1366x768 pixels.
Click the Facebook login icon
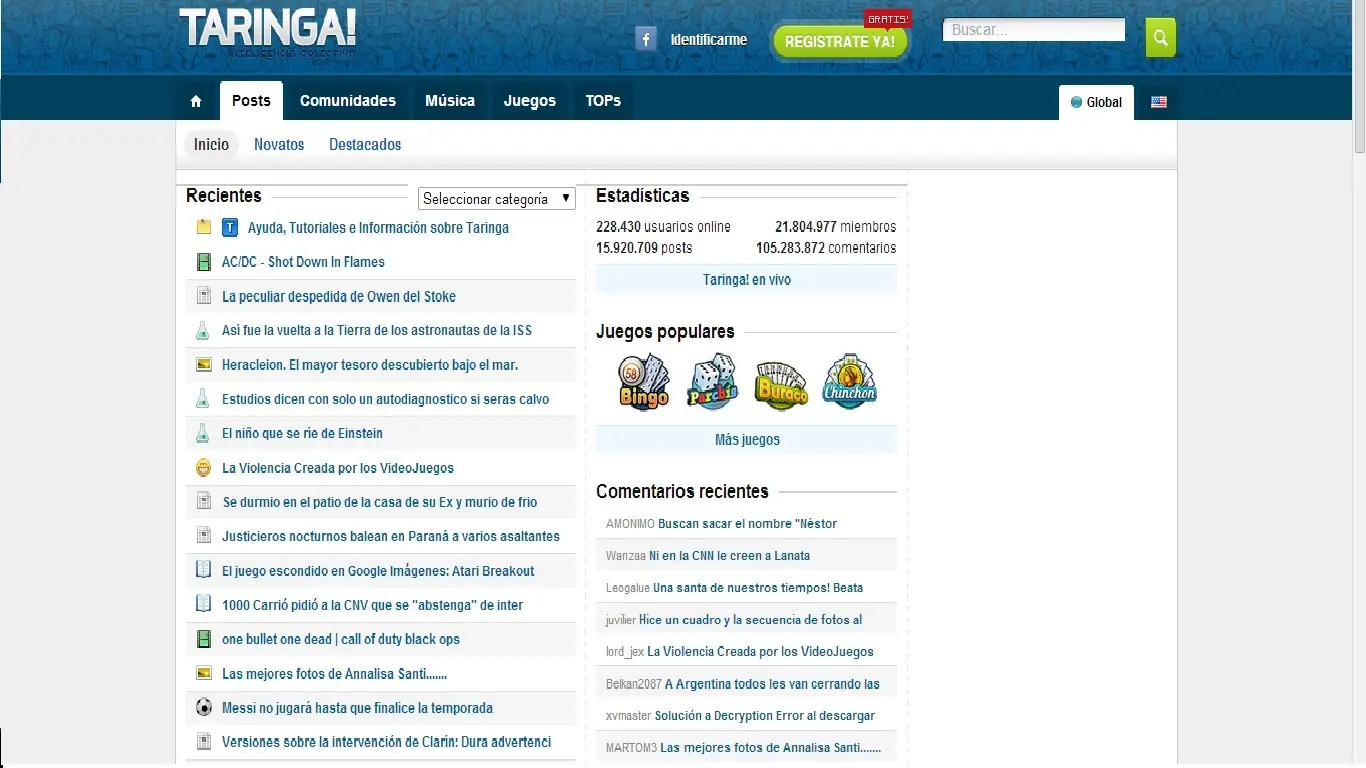coord(646,39)
